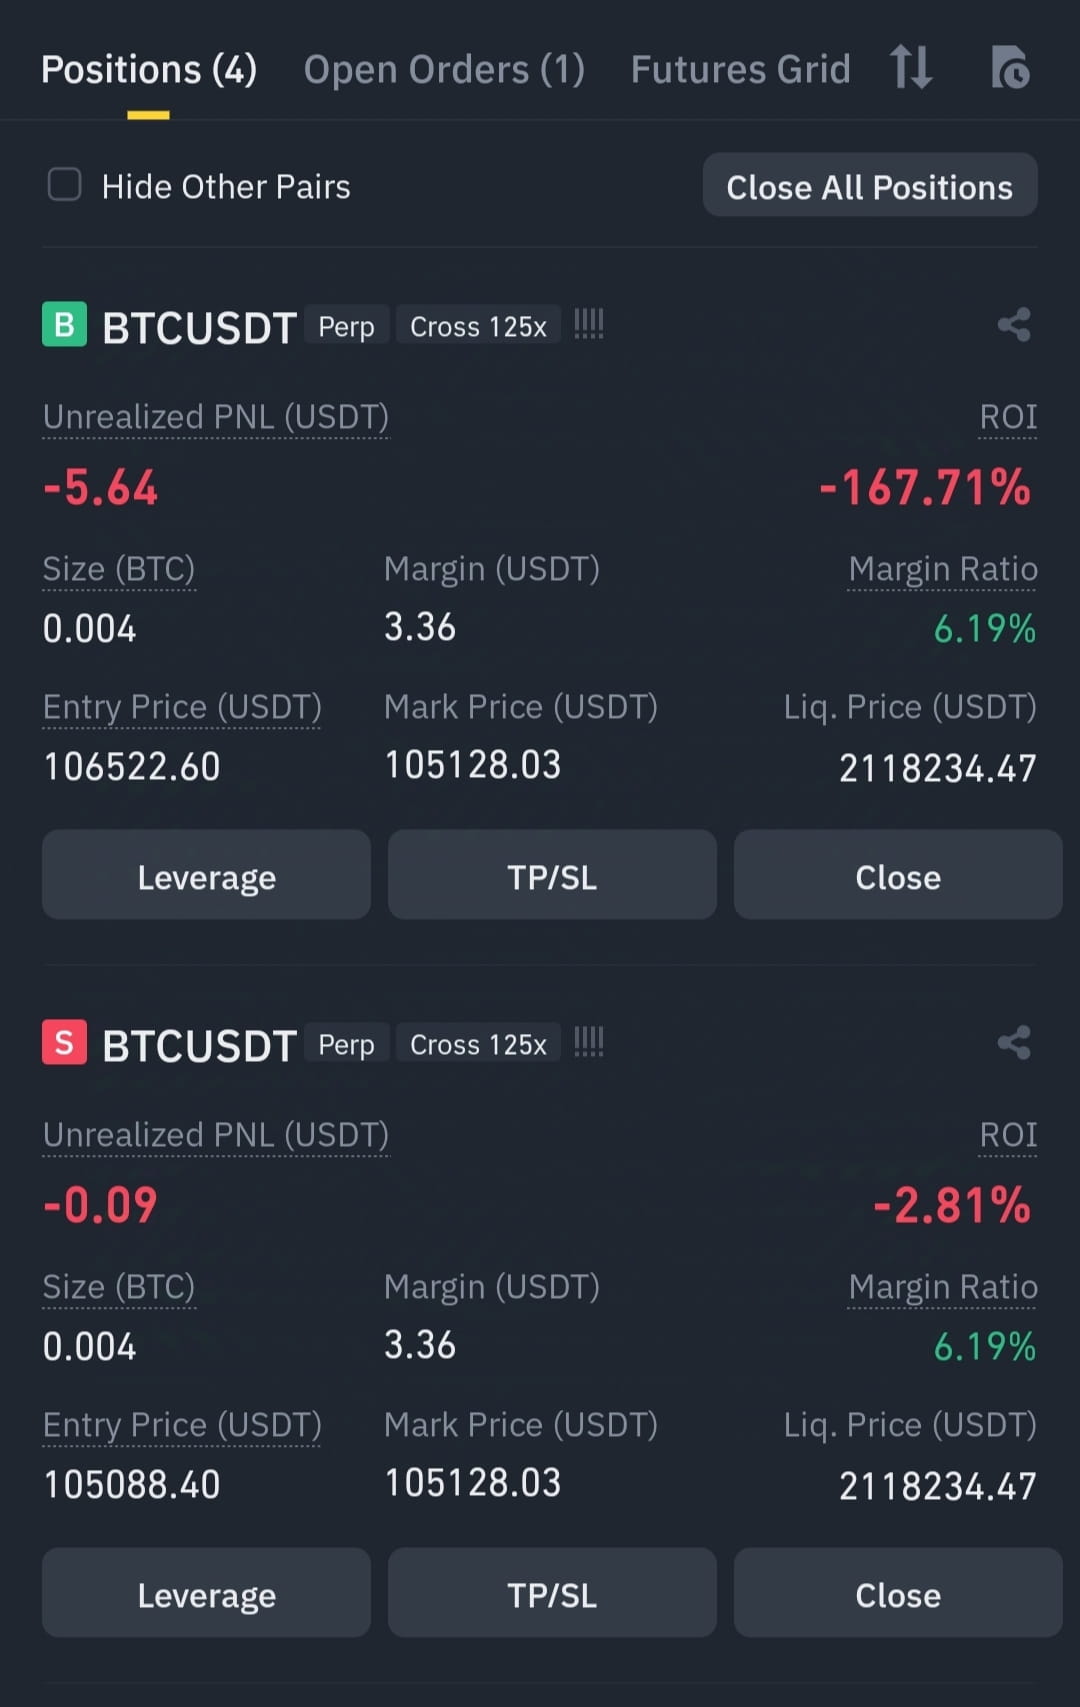Close the long BTCUSDT position
The image size is (1080, 1707).
[898, 876]
